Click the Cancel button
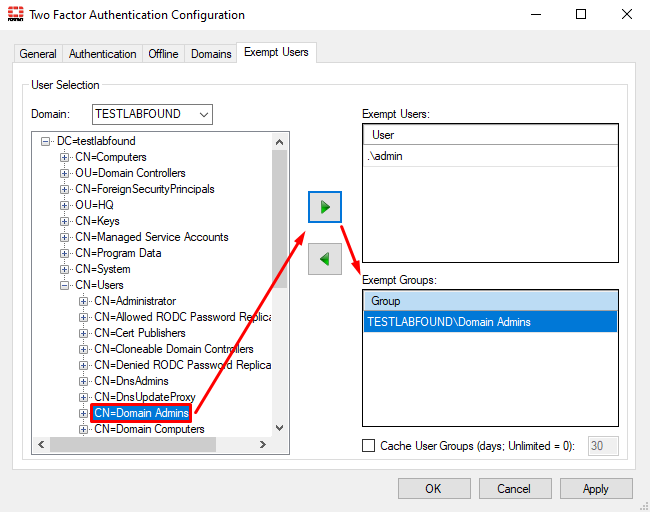The height and width of the screenshot is (512, 650). pyautogui.click(x=515, y=488)
